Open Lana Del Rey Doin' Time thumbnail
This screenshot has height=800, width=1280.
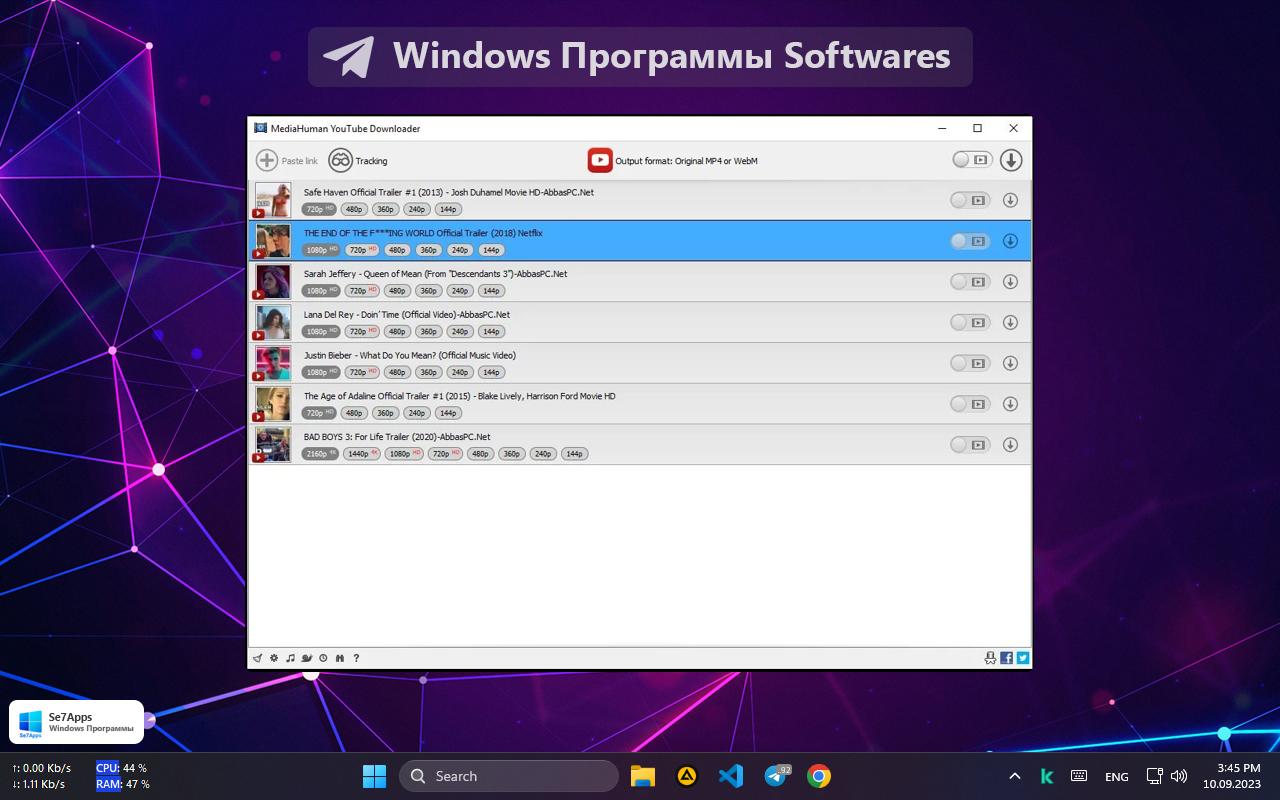[272, 322]
